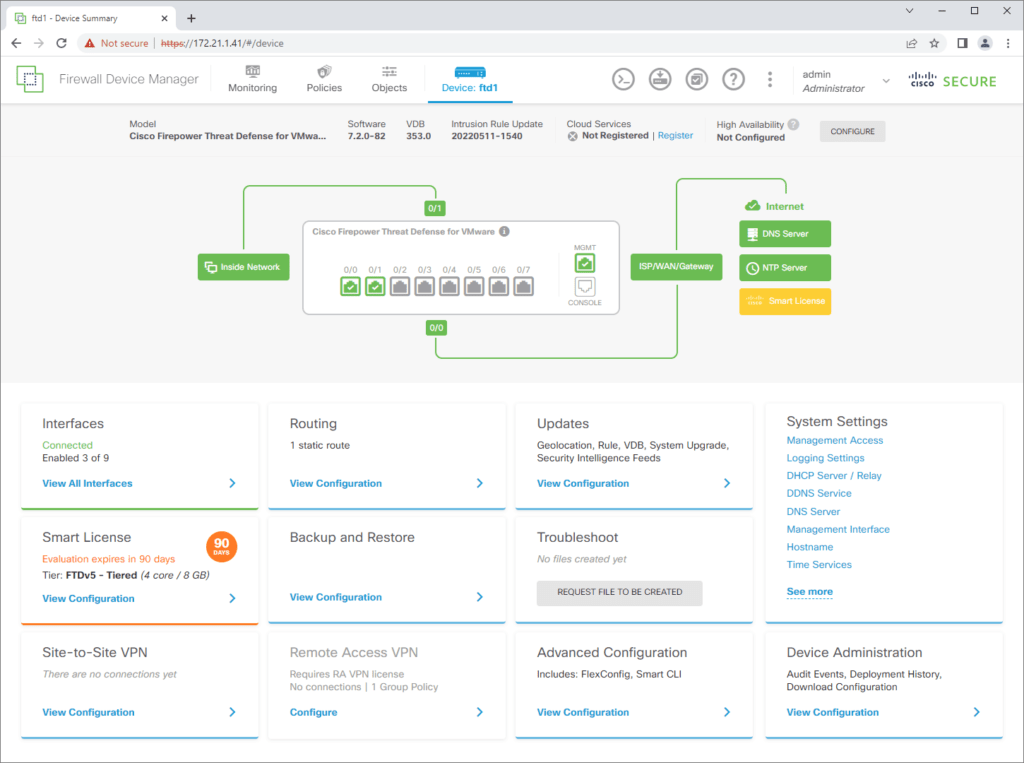Image resolution: width=1024 pixels, height=763 pixels.
Task: Select the DNS Server icon in the topology
Action: (x=784, y=233)
